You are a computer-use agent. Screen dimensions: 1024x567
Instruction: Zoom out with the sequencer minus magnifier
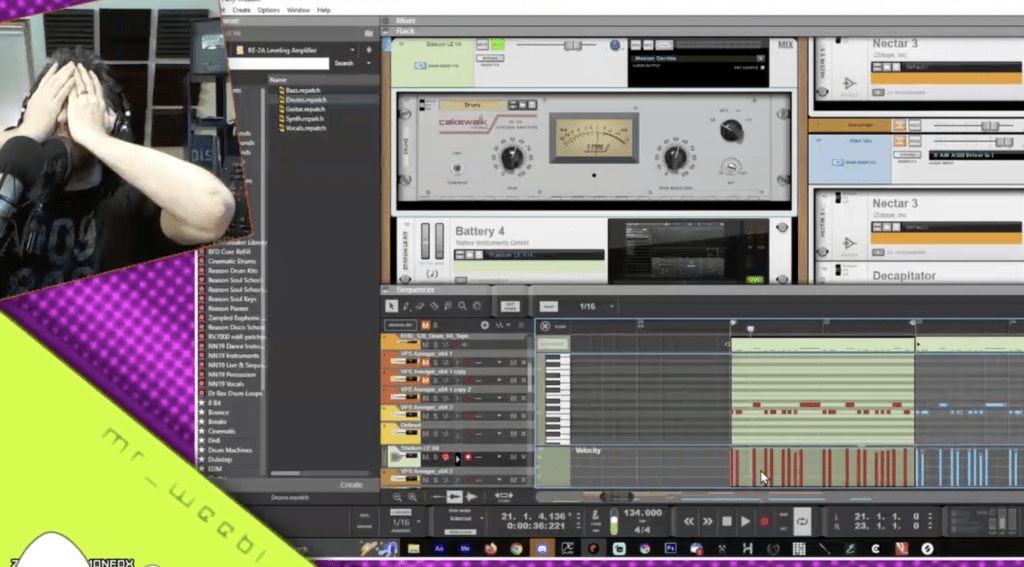[397, 497]
